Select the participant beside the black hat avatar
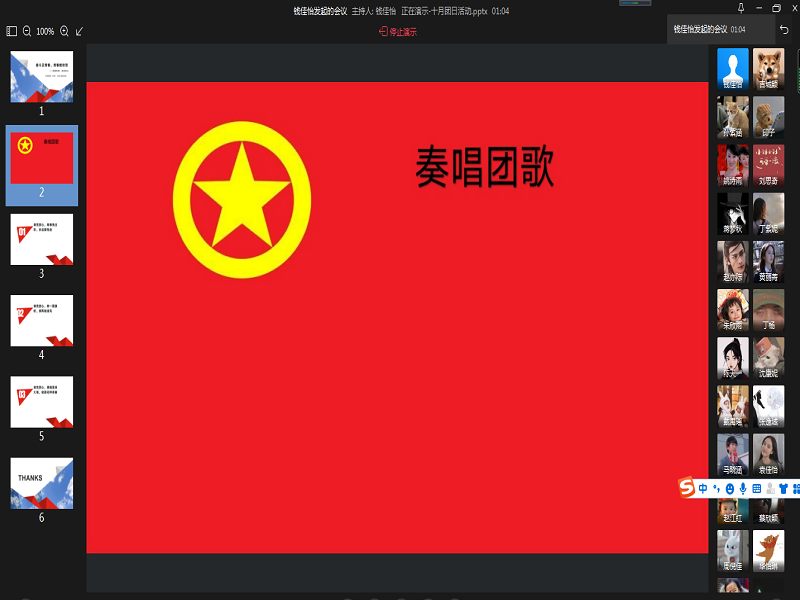 [768, 214]
